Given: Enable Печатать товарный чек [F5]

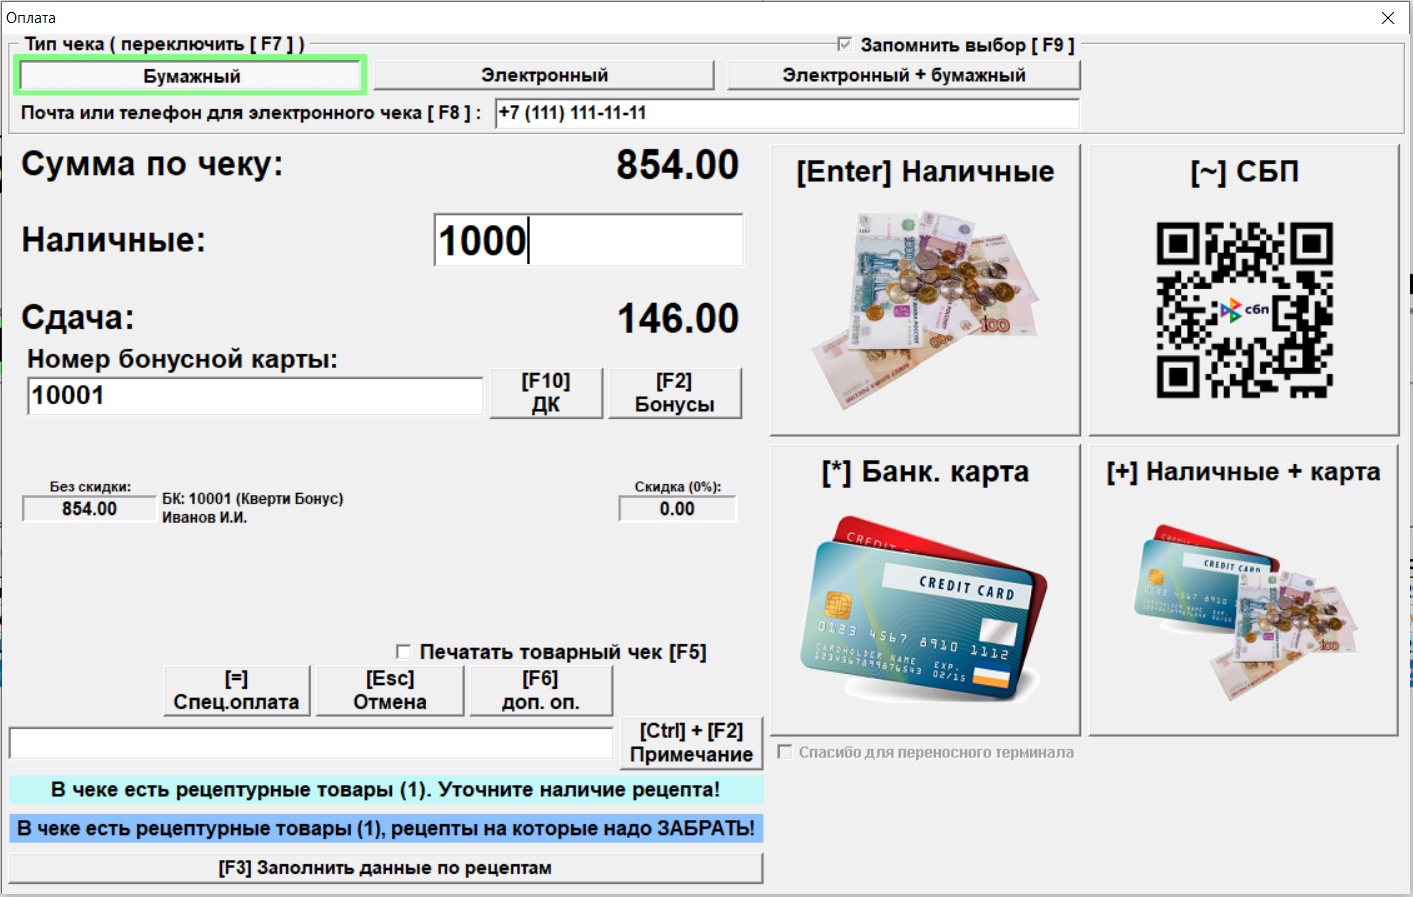Looking at the screenshot, I should (x=403, y=651).
